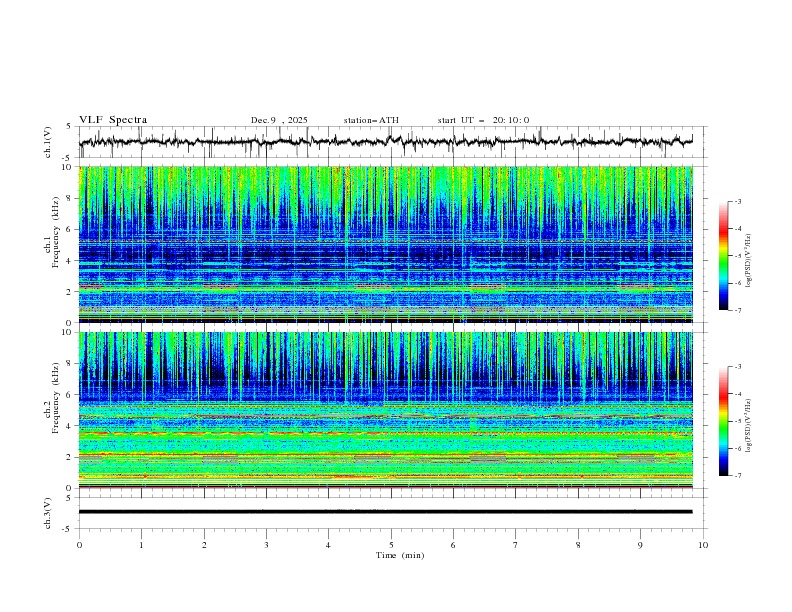The image size is (792, 612).
Task: Click the ch.3(V) axis label
Action: (48, 513)
